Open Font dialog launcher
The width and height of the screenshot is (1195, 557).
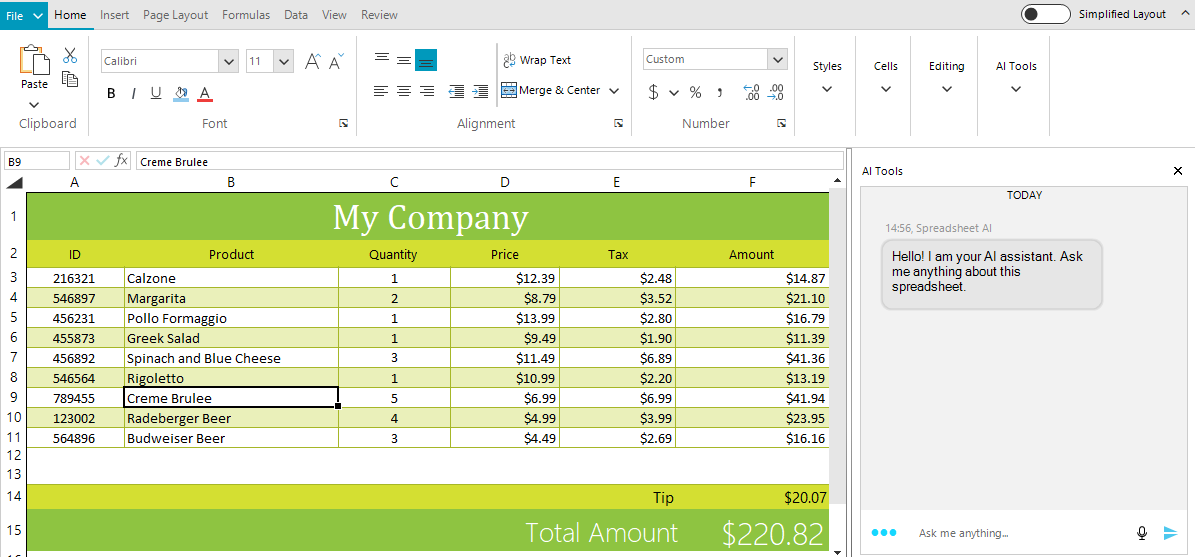[x=344, y=123]
